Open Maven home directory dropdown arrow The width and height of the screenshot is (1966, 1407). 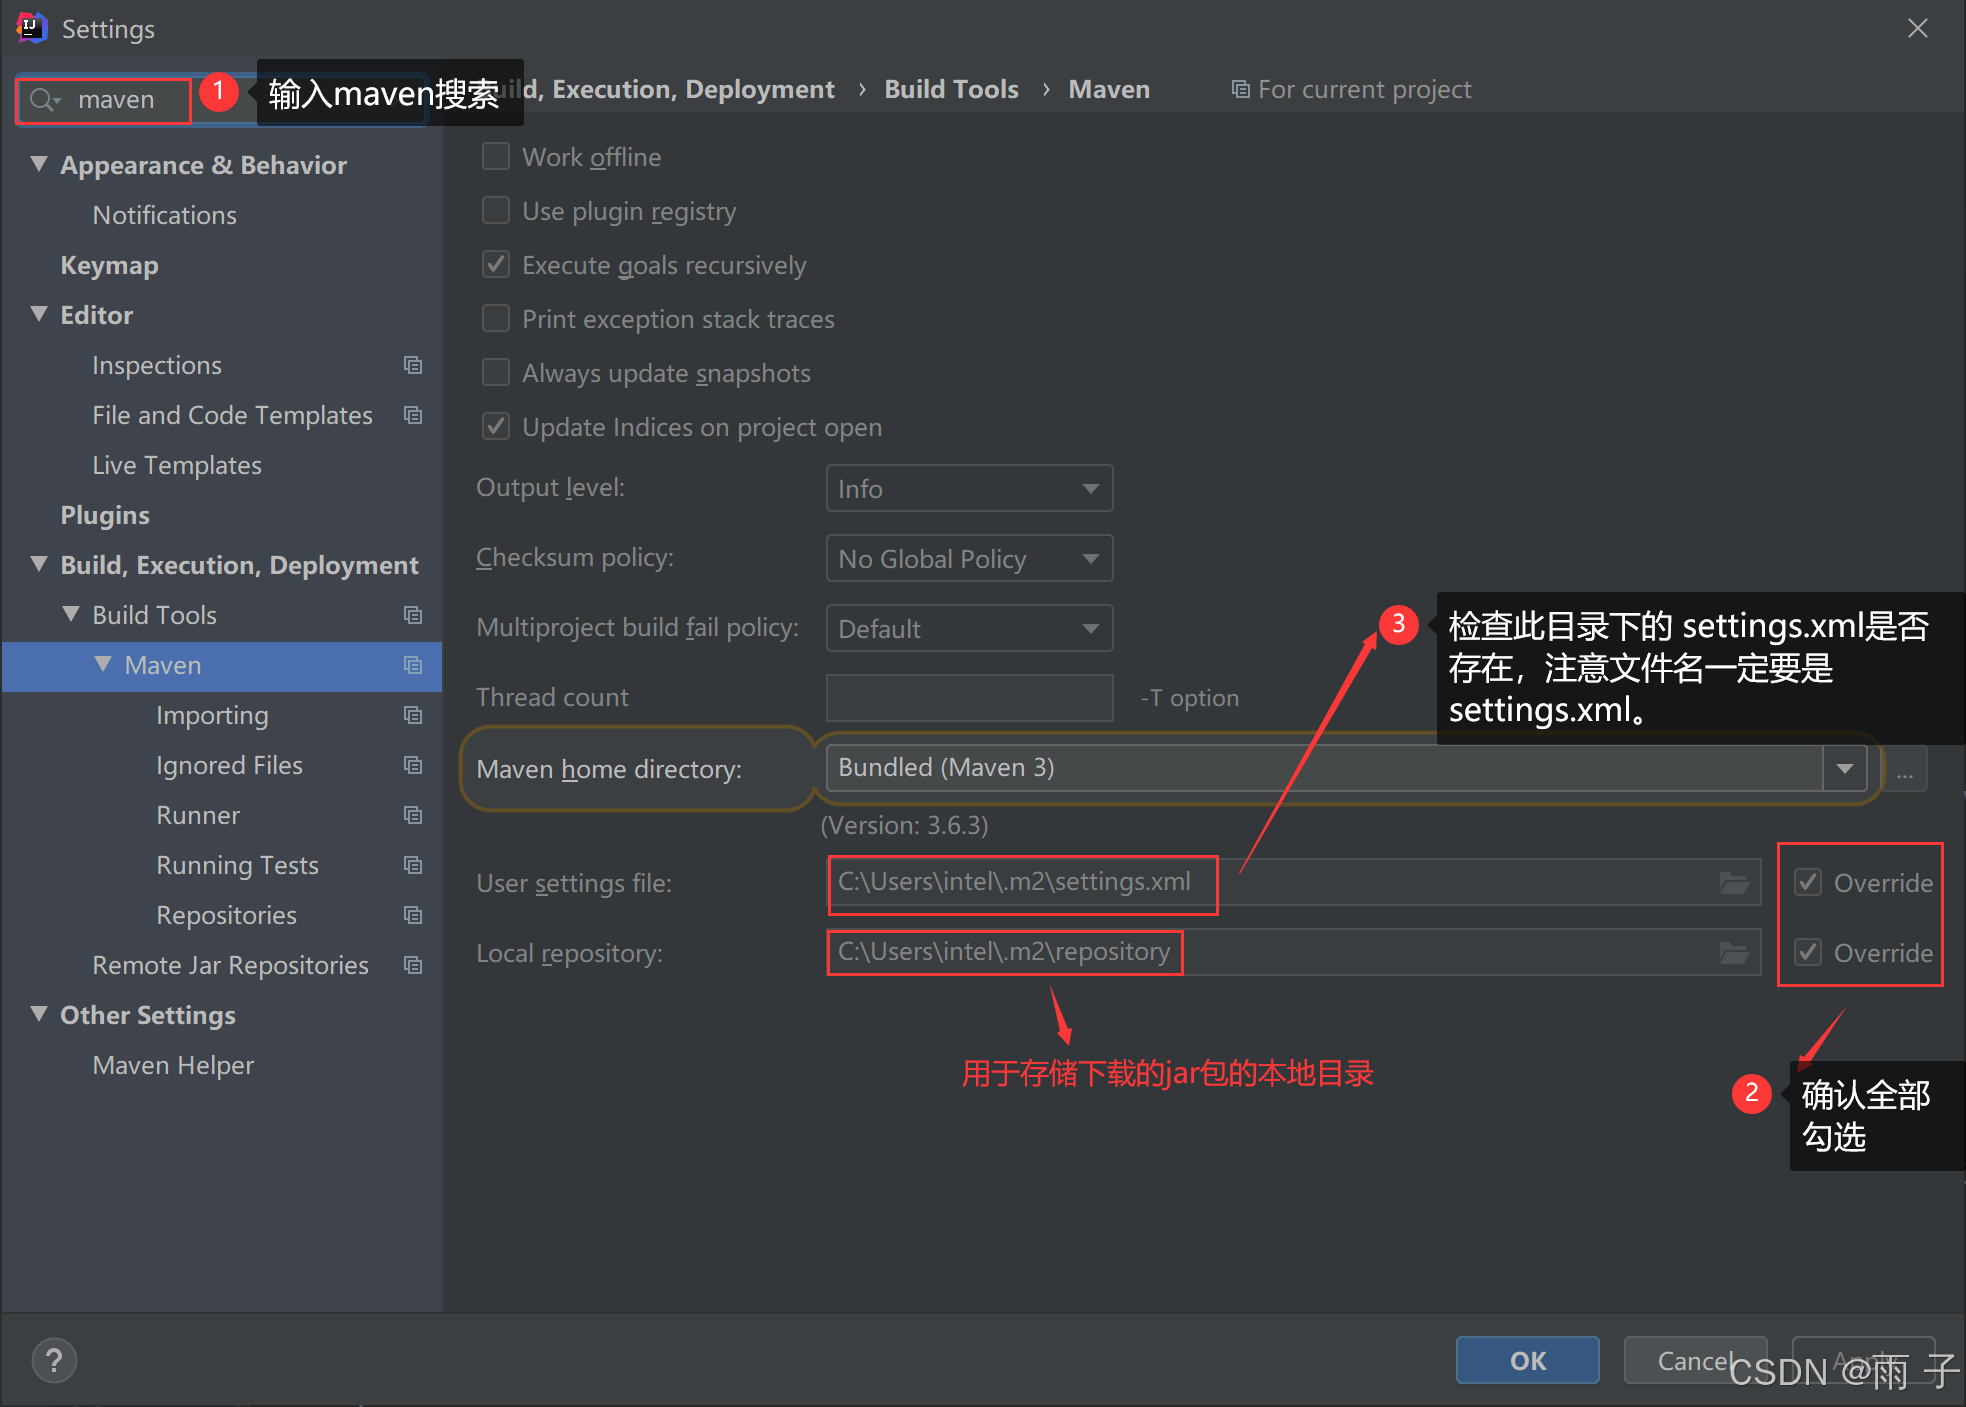coord(1845,768)
